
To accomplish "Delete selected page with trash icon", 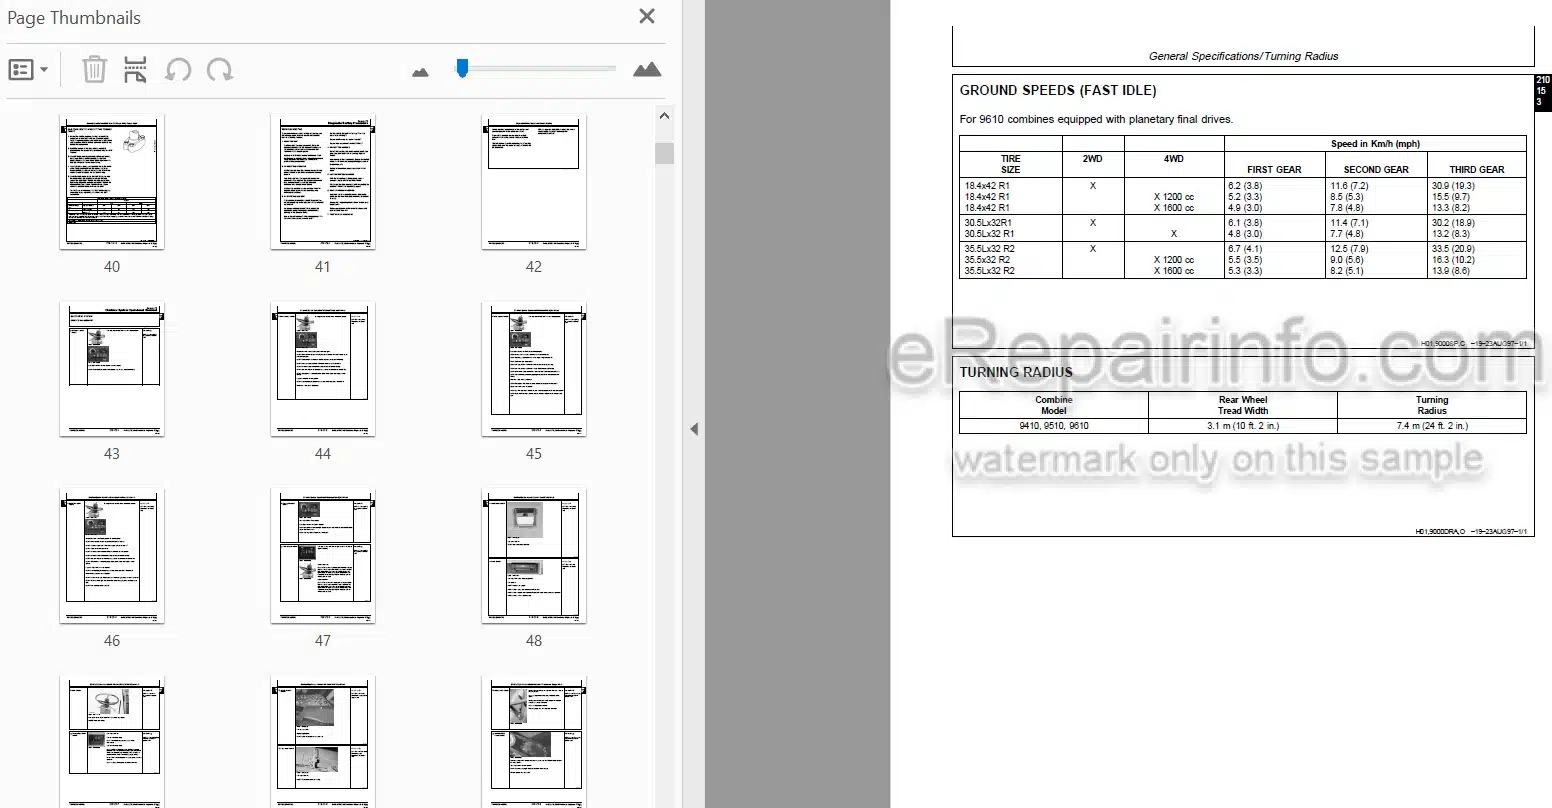I will point(94,70).
